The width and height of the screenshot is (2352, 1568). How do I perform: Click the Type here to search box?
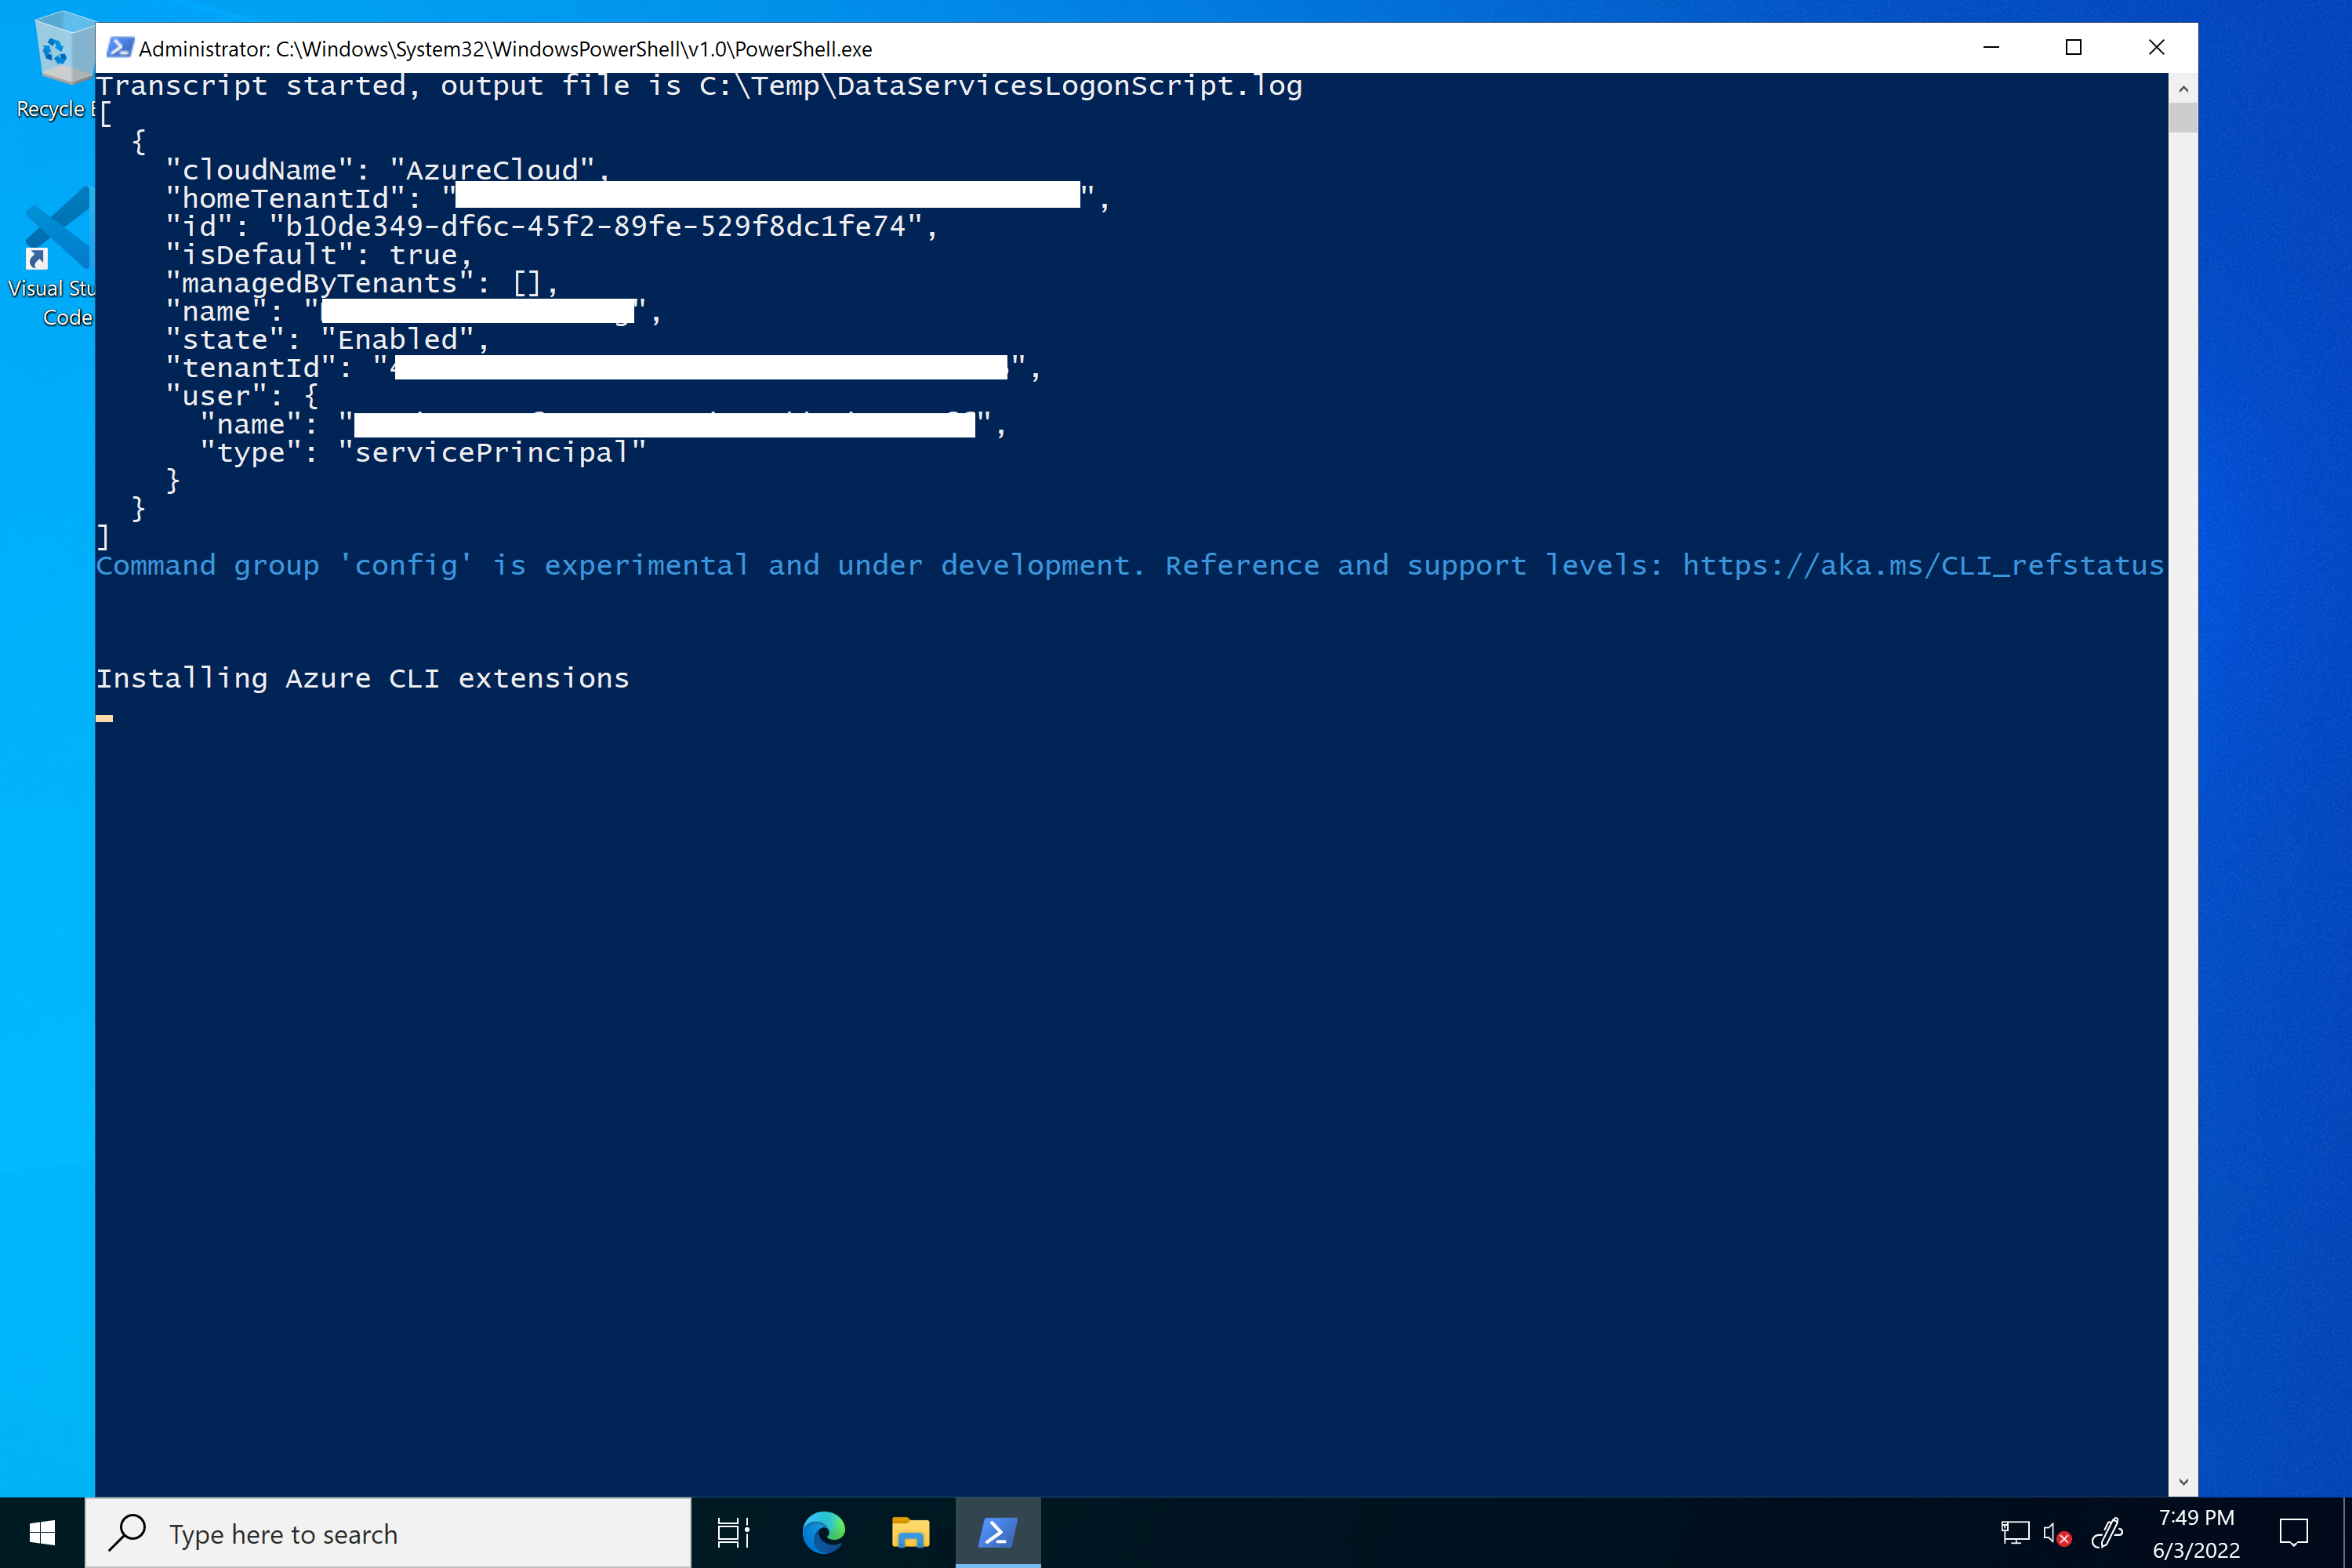tap(388, 1533)
